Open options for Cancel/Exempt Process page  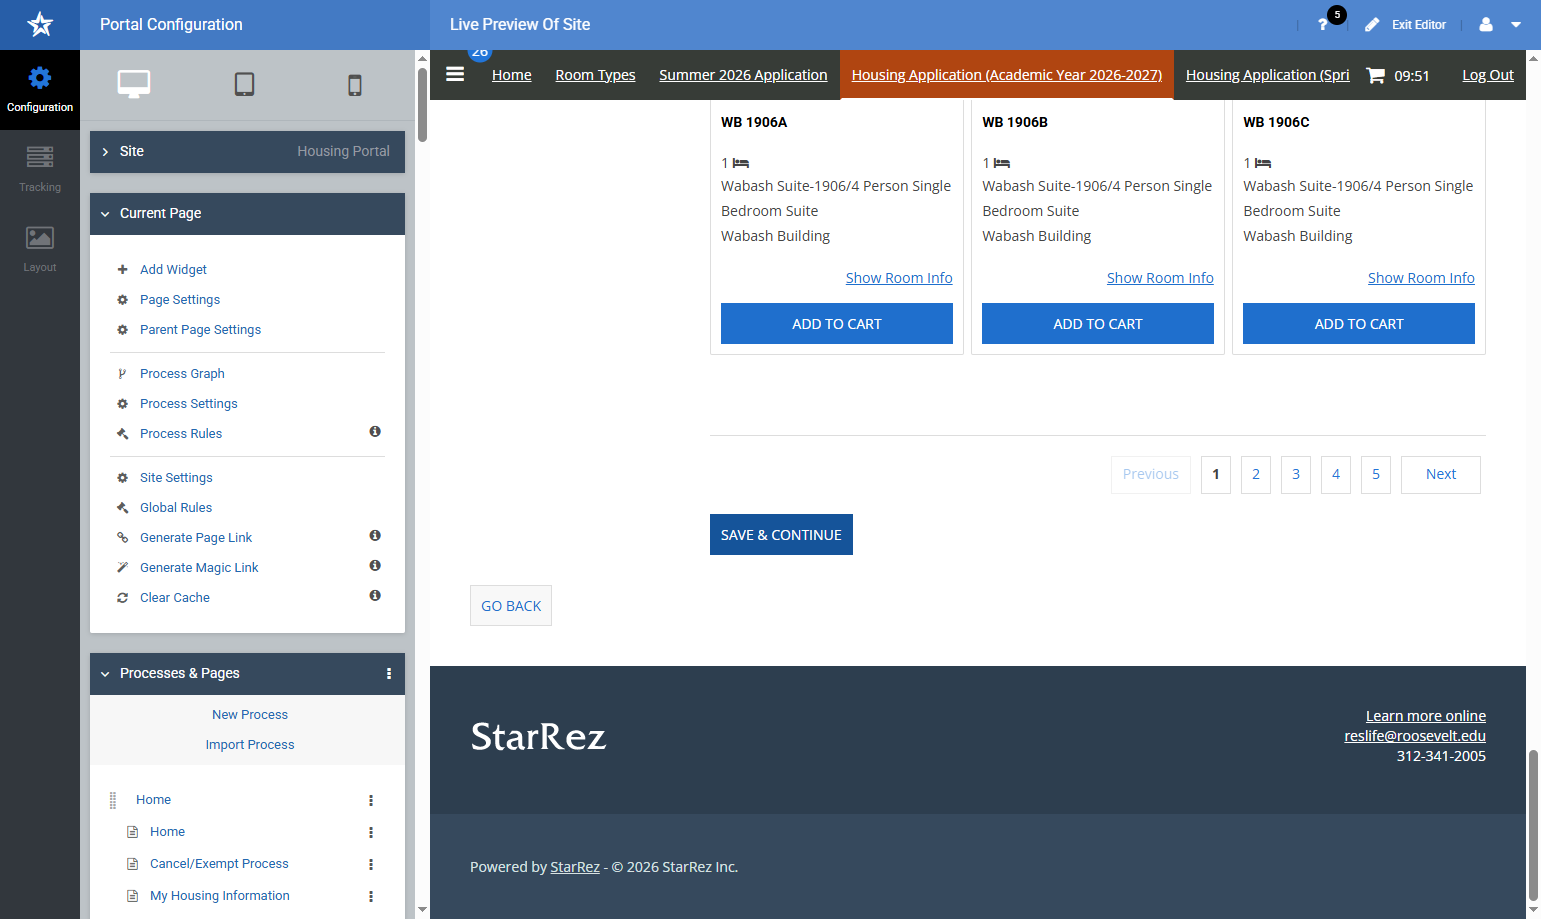tap(371, 864)
